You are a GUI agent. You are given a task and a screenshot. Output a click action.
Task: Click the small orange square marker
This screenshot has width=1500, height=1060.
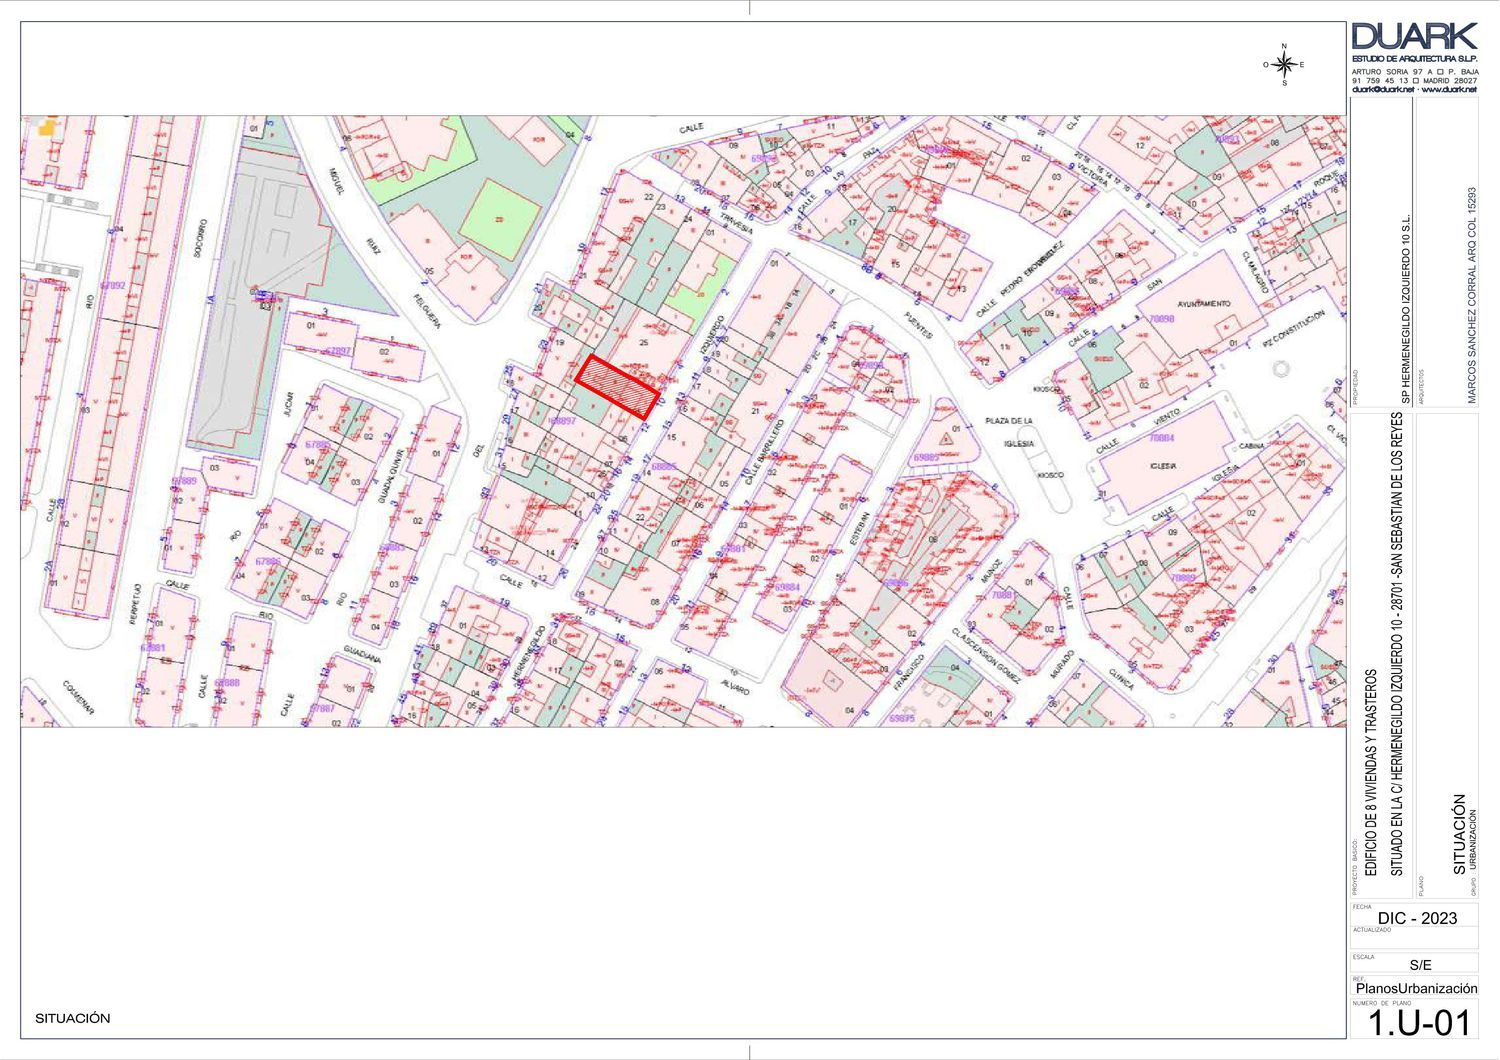[46, 127]
